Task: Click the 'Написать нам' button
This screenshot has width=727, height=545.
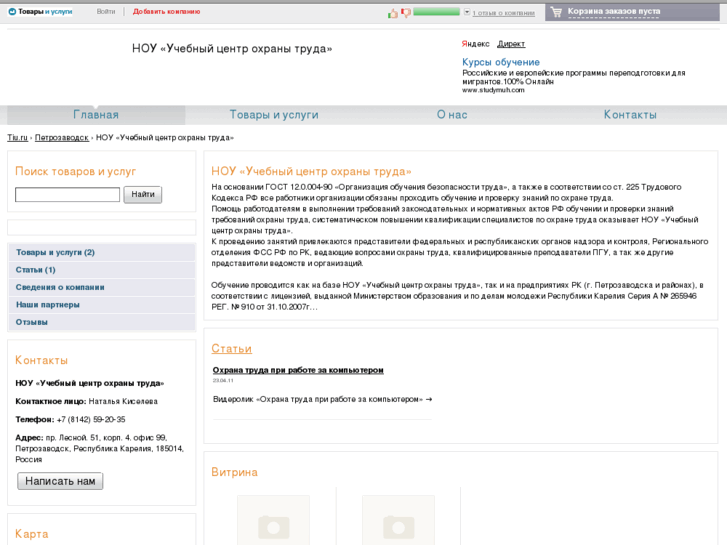Action: [60, 481]
